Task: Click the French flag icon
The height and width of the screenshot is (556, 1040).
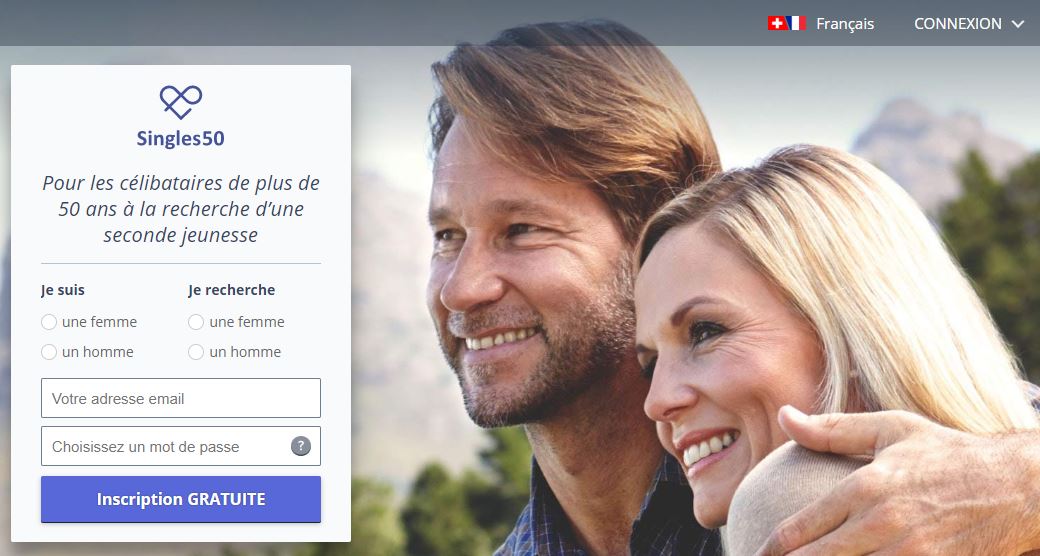Action: point(796,23)
